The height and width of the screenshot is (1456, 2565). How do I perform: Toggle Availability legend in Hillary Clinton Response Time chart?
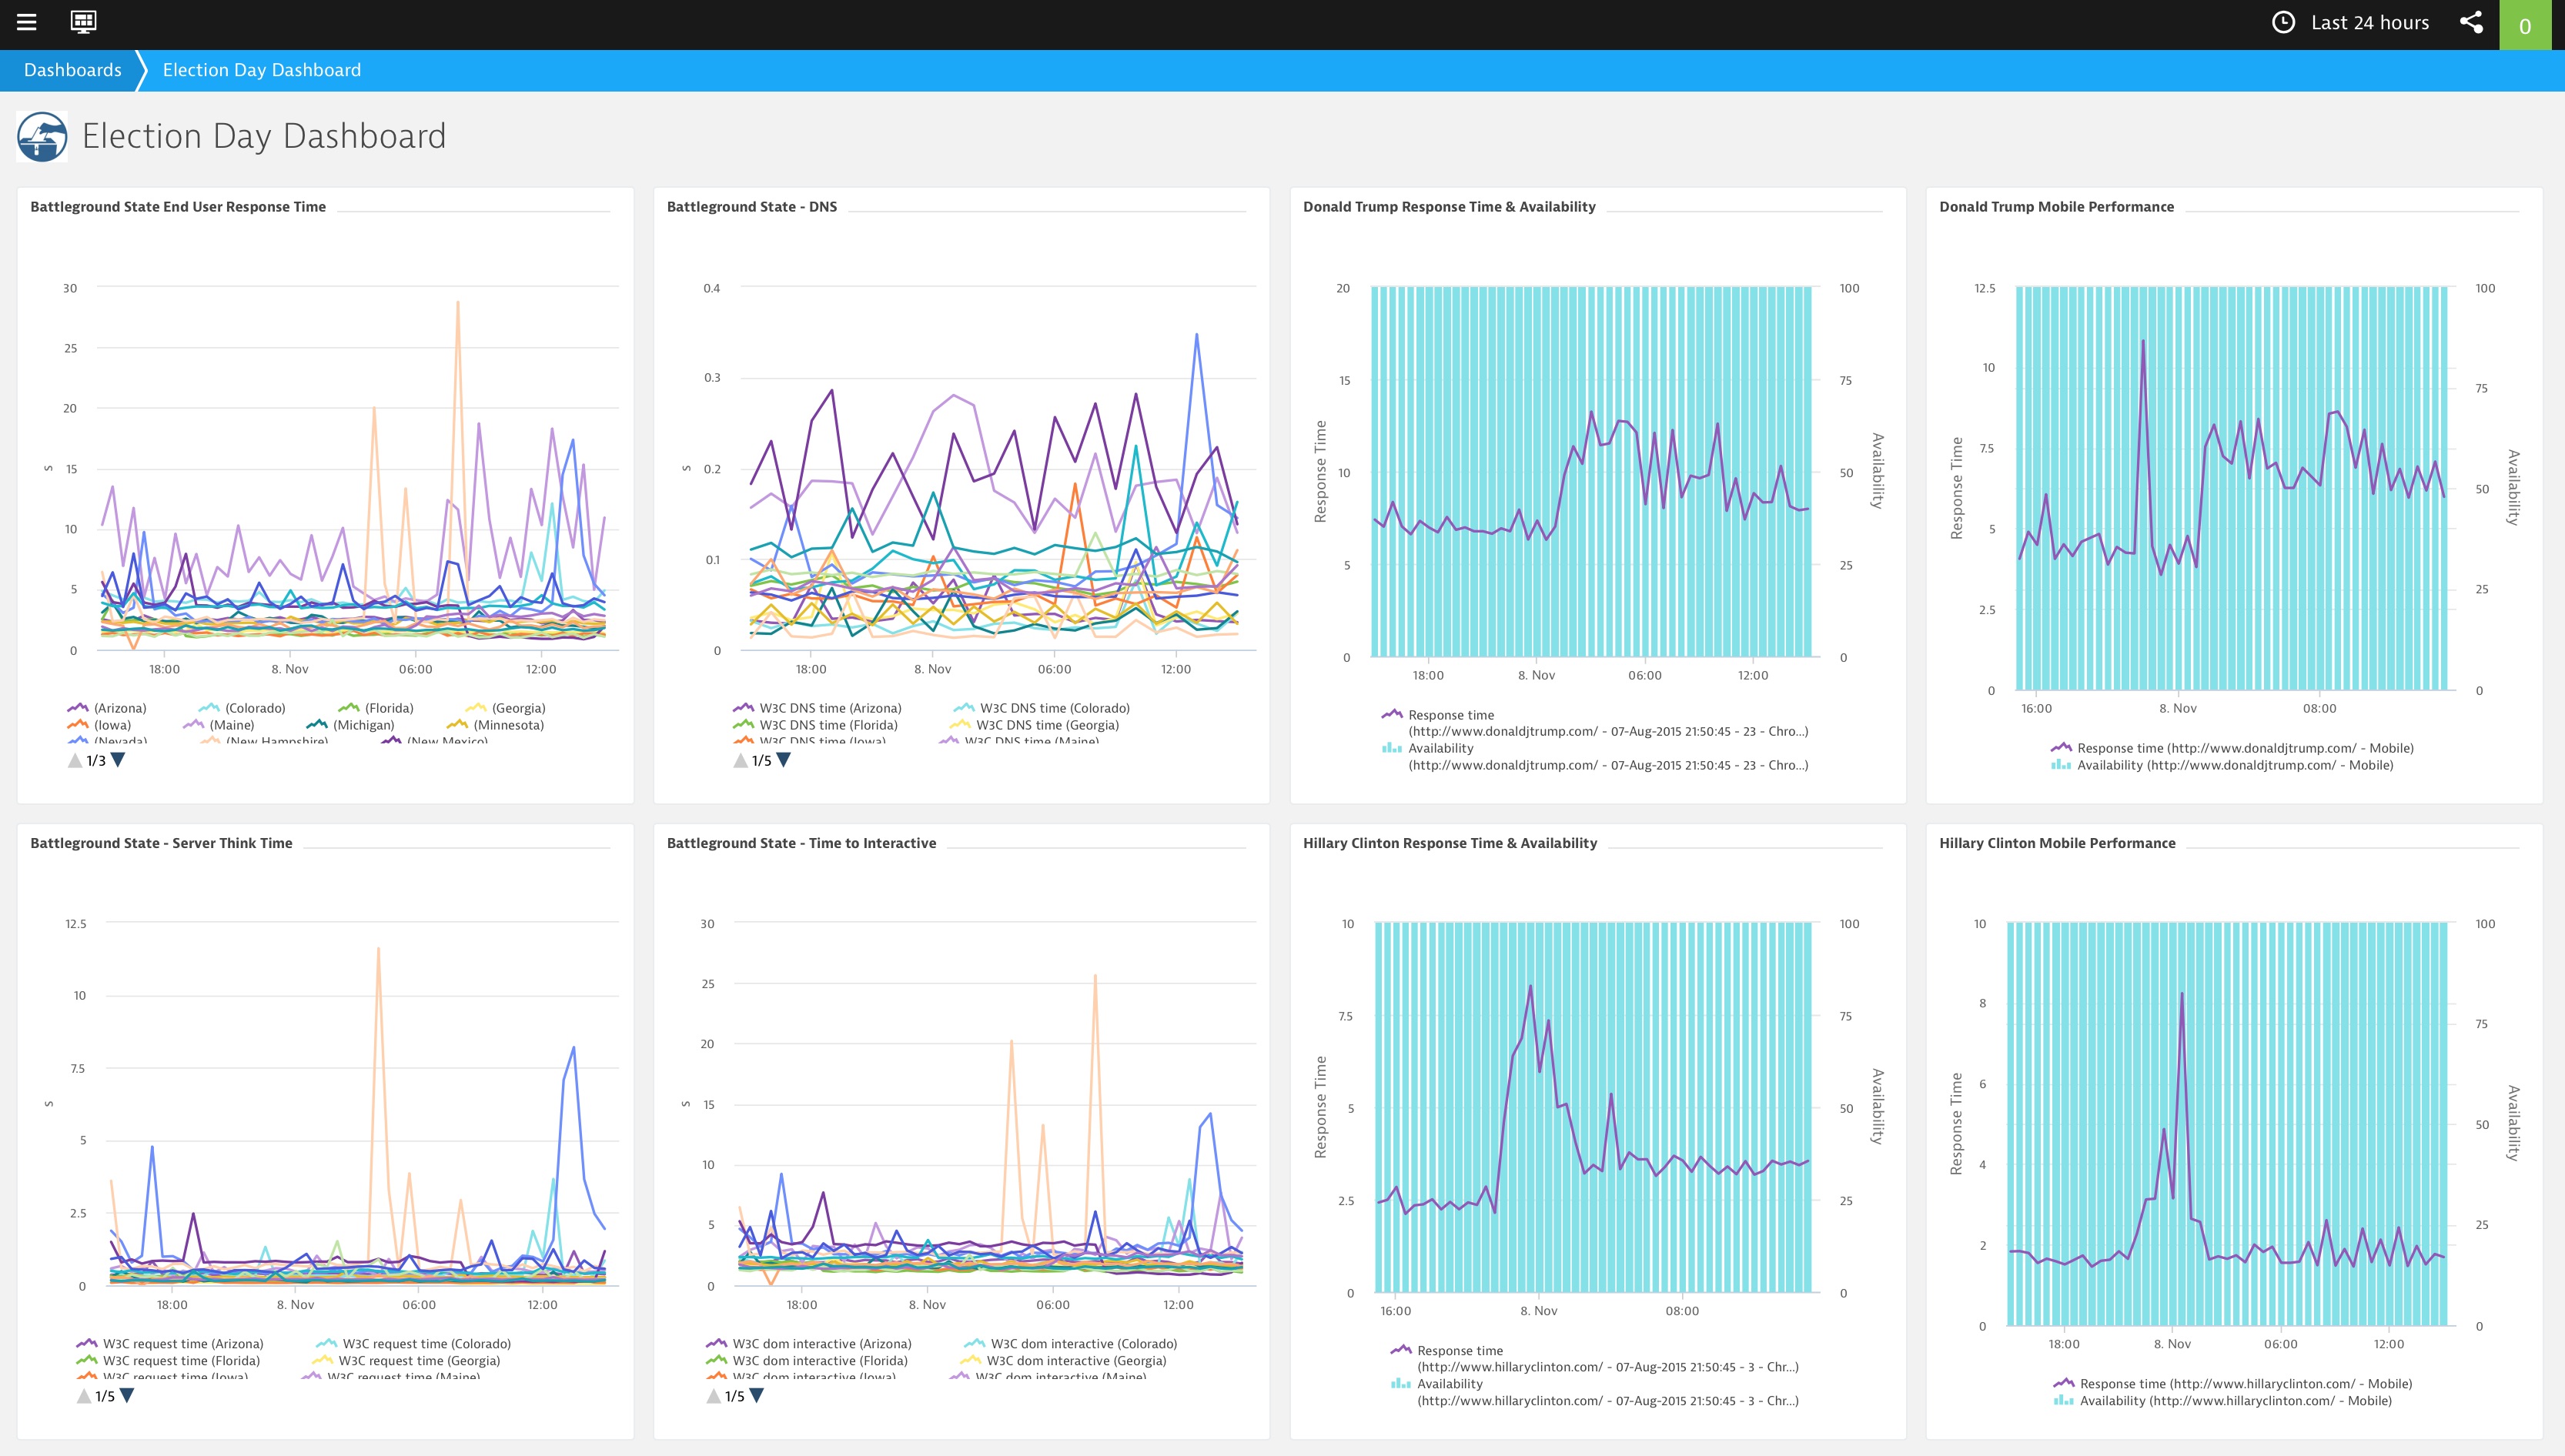(1595, 1392)
